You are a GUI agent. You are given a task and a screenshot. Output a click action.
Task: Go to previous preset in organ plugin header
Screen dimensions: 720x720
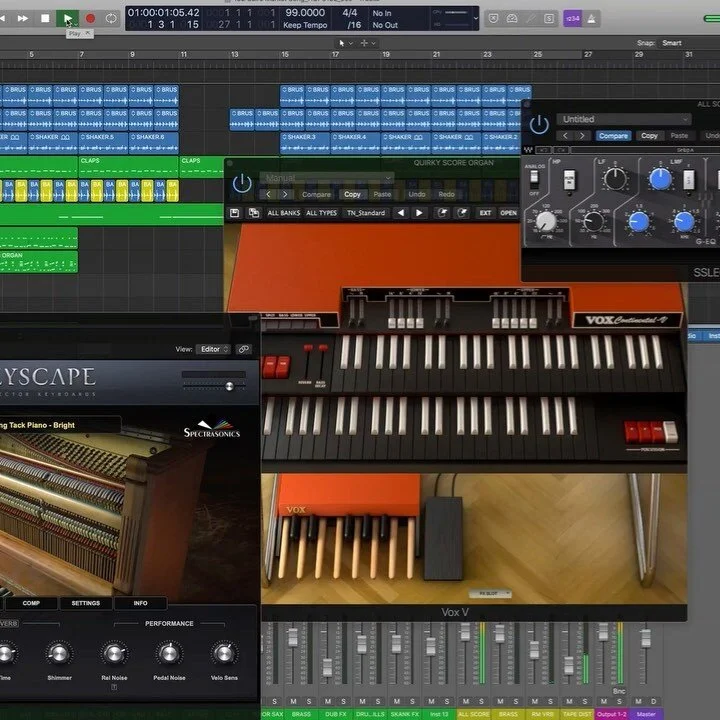tap(268, 194)
